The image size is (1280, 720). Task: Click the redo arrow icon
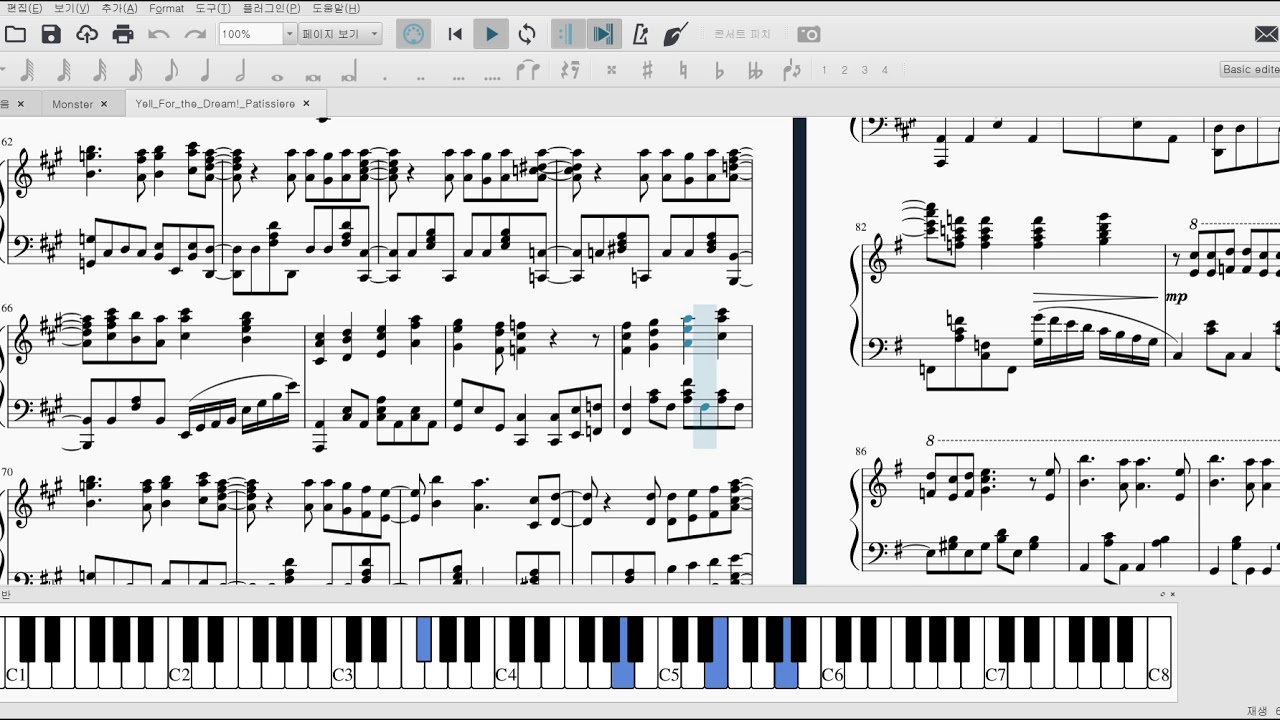click(x=195, y=34)
